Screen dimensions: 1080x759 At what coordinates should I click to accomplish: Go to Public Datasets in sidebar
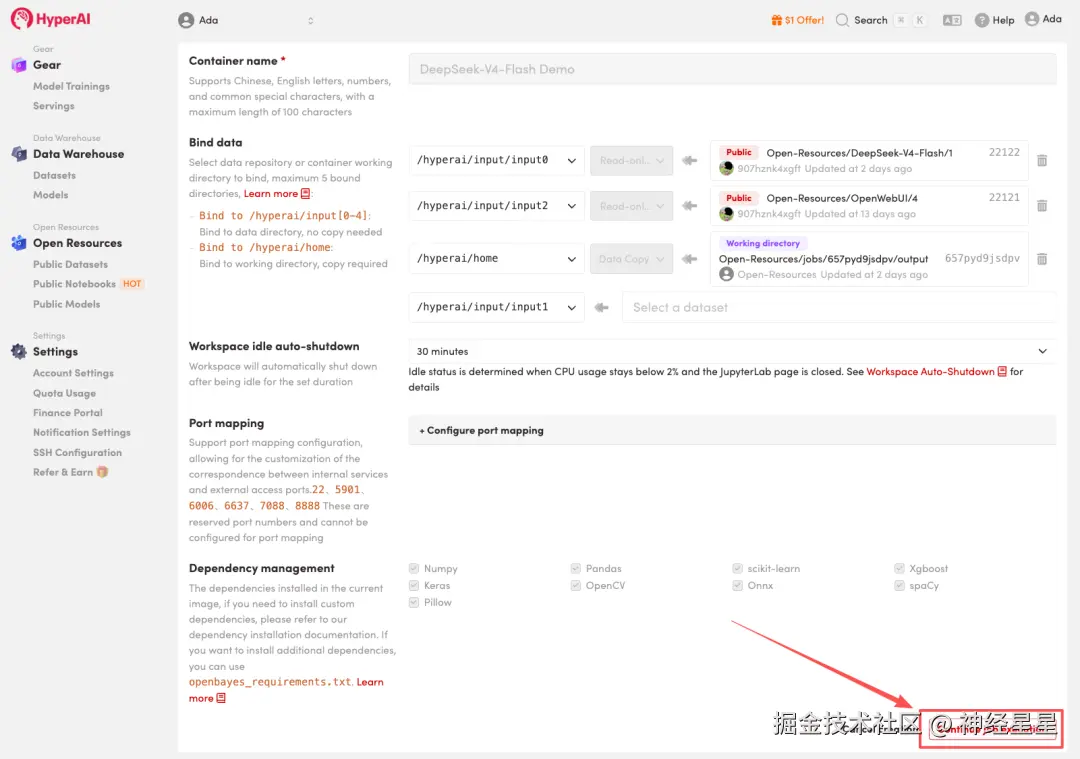(x=70, y=264)
